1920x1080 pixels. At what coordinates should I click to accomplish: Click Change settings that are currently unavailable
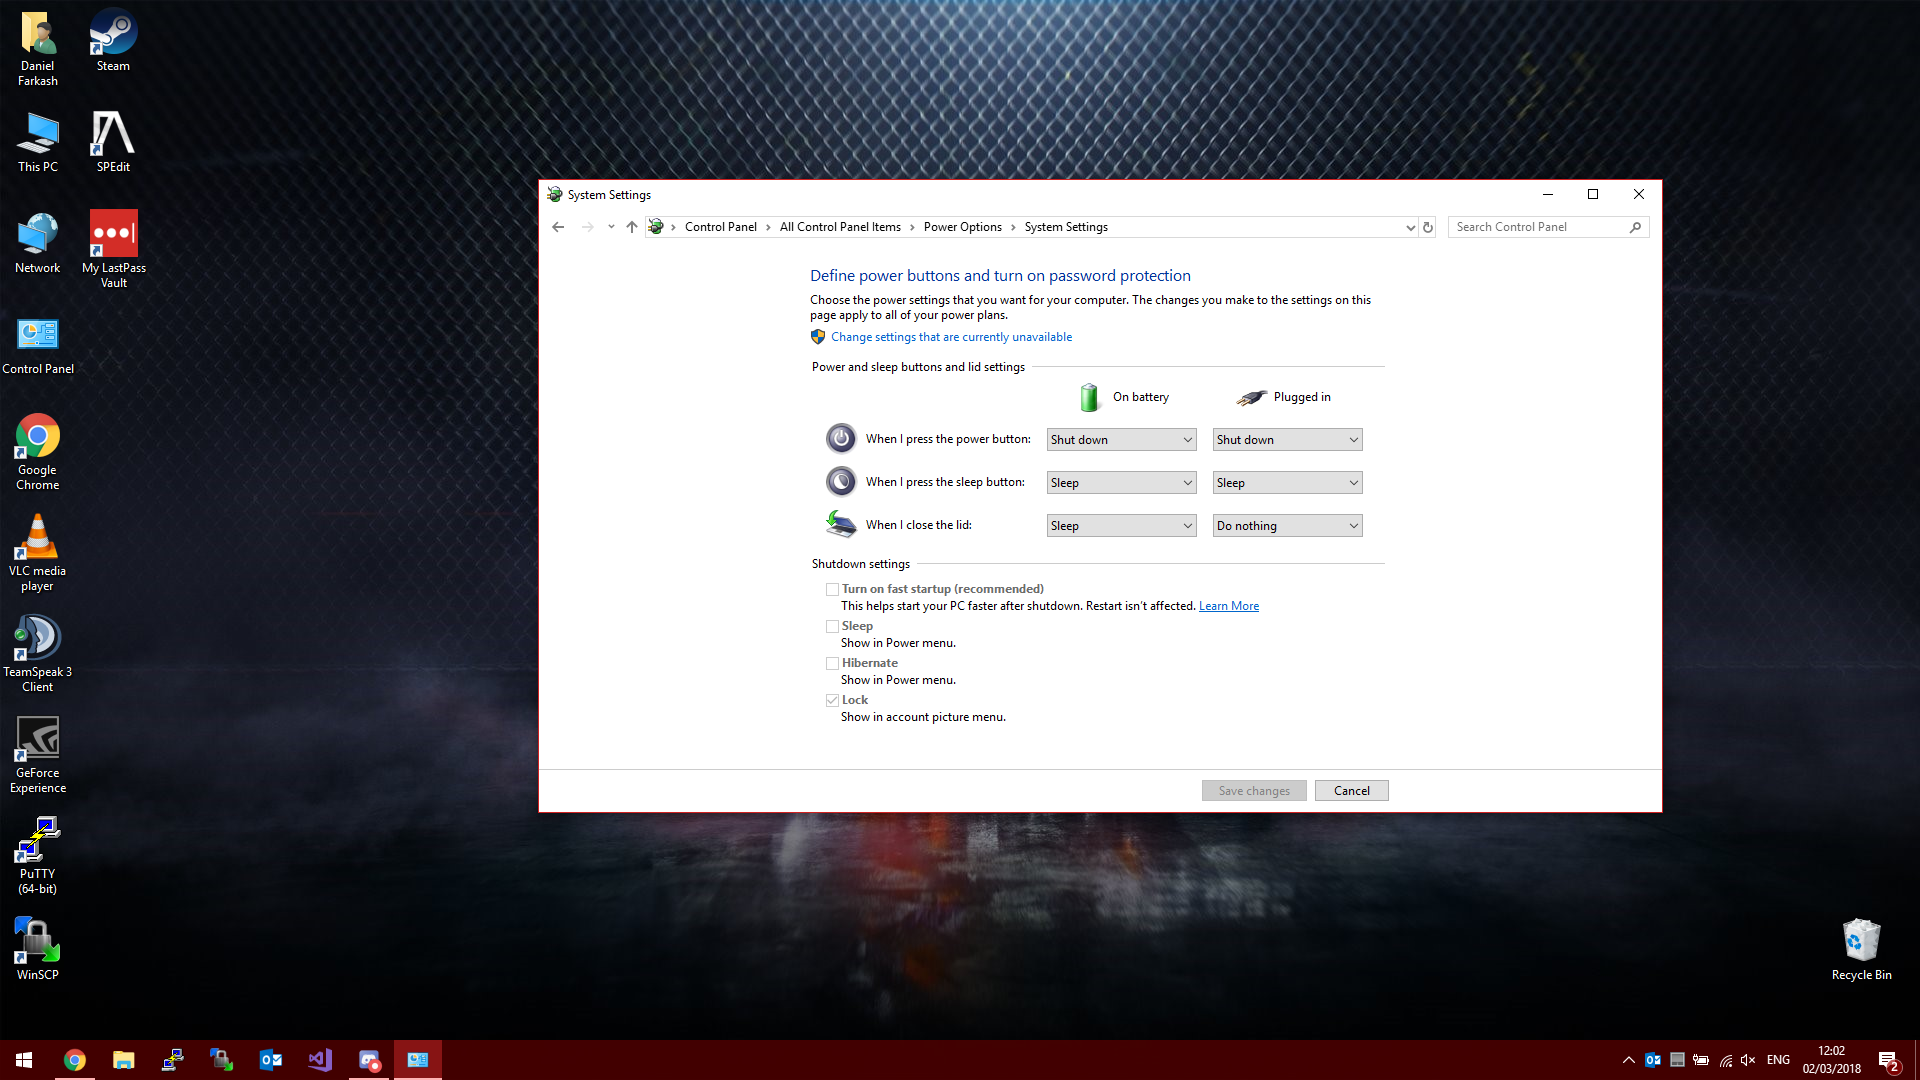[x=951, y=337]
